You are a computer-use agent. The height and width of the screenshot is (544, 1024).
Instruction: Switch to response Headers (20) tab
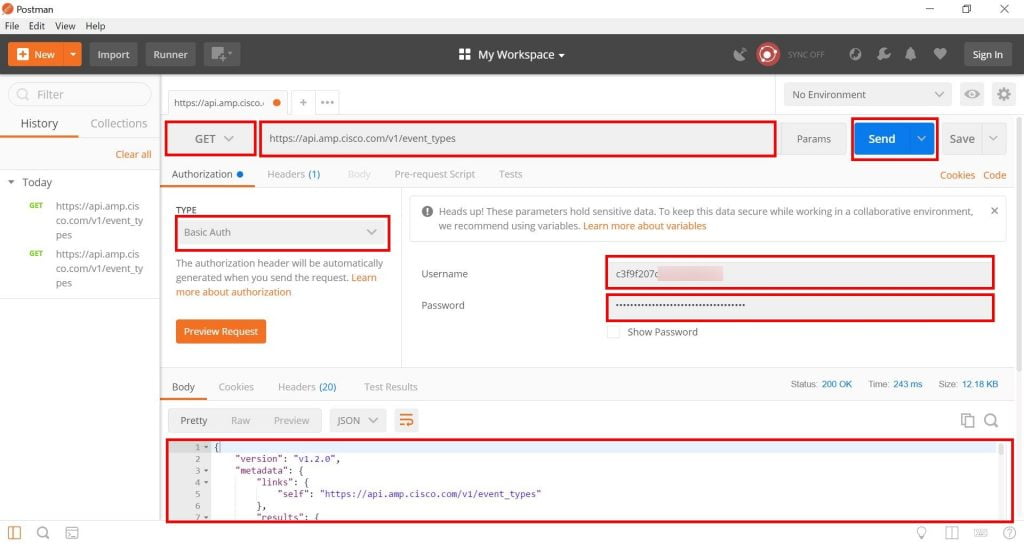coord(307,387)
